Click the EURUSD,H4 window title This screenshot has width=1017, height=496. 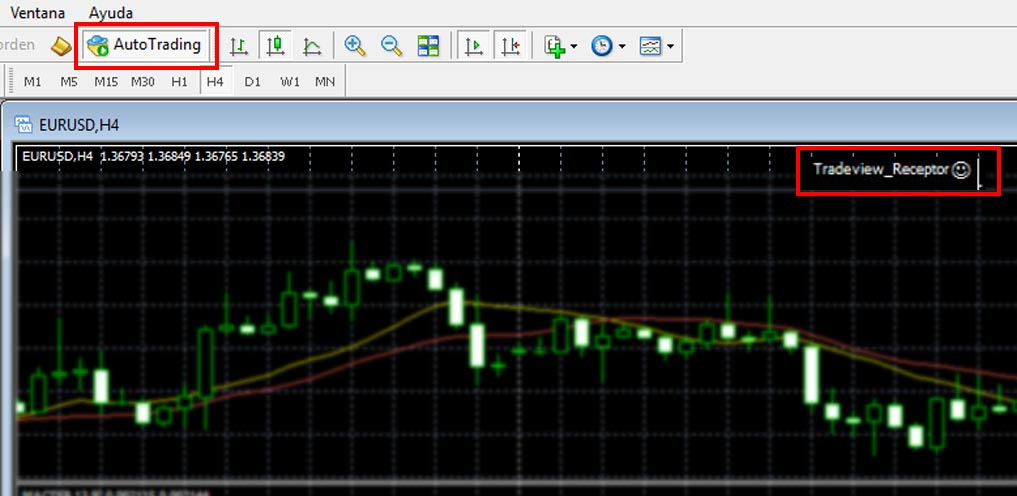point(79,125)
